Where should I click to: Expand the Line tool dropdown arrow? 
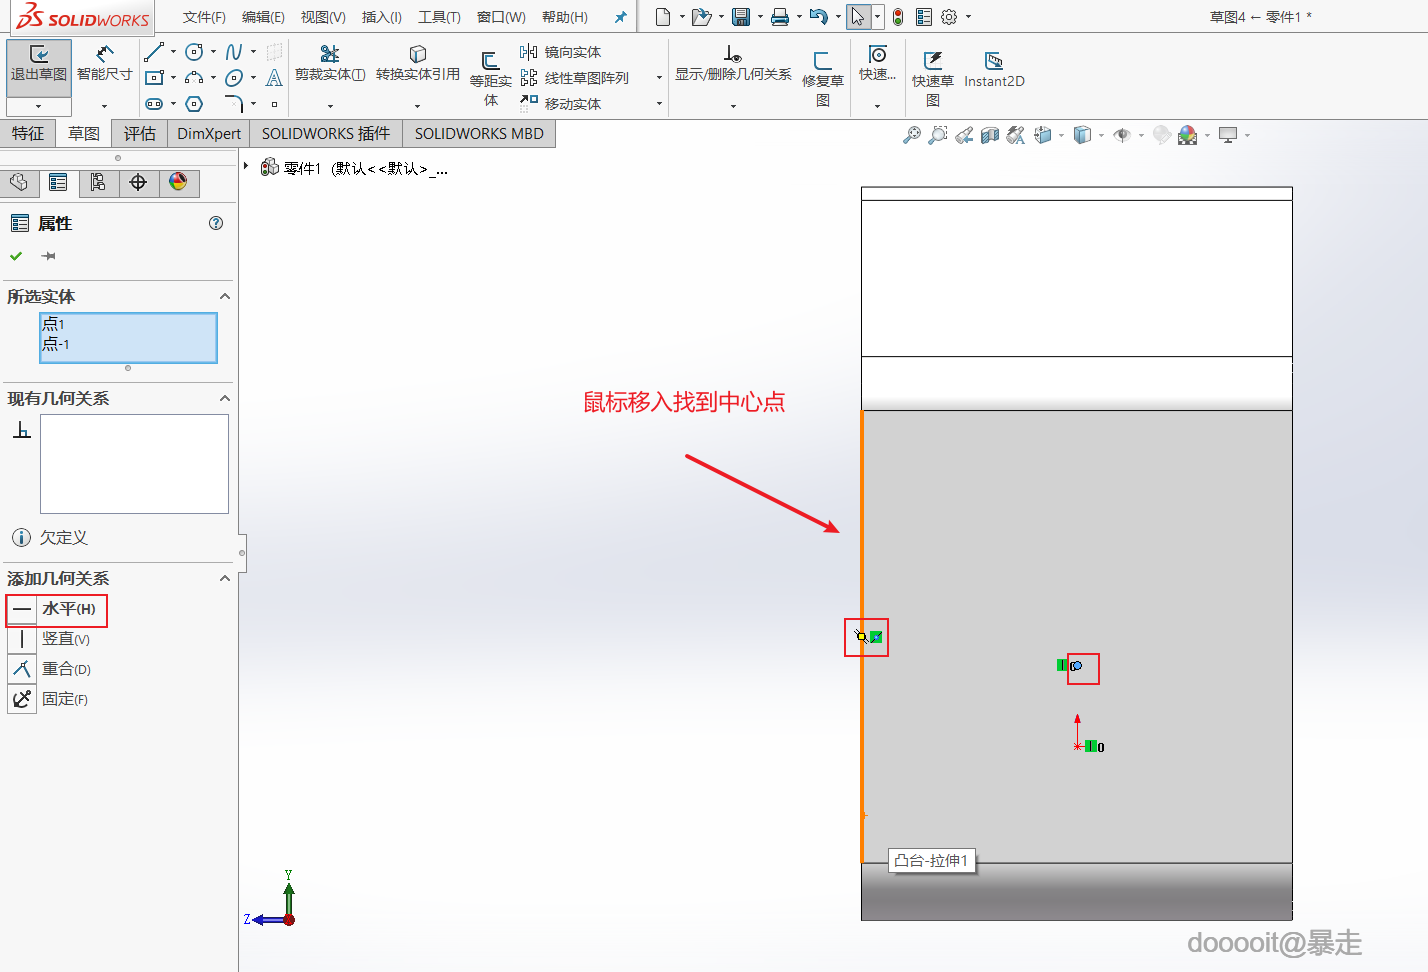(173, 52)
